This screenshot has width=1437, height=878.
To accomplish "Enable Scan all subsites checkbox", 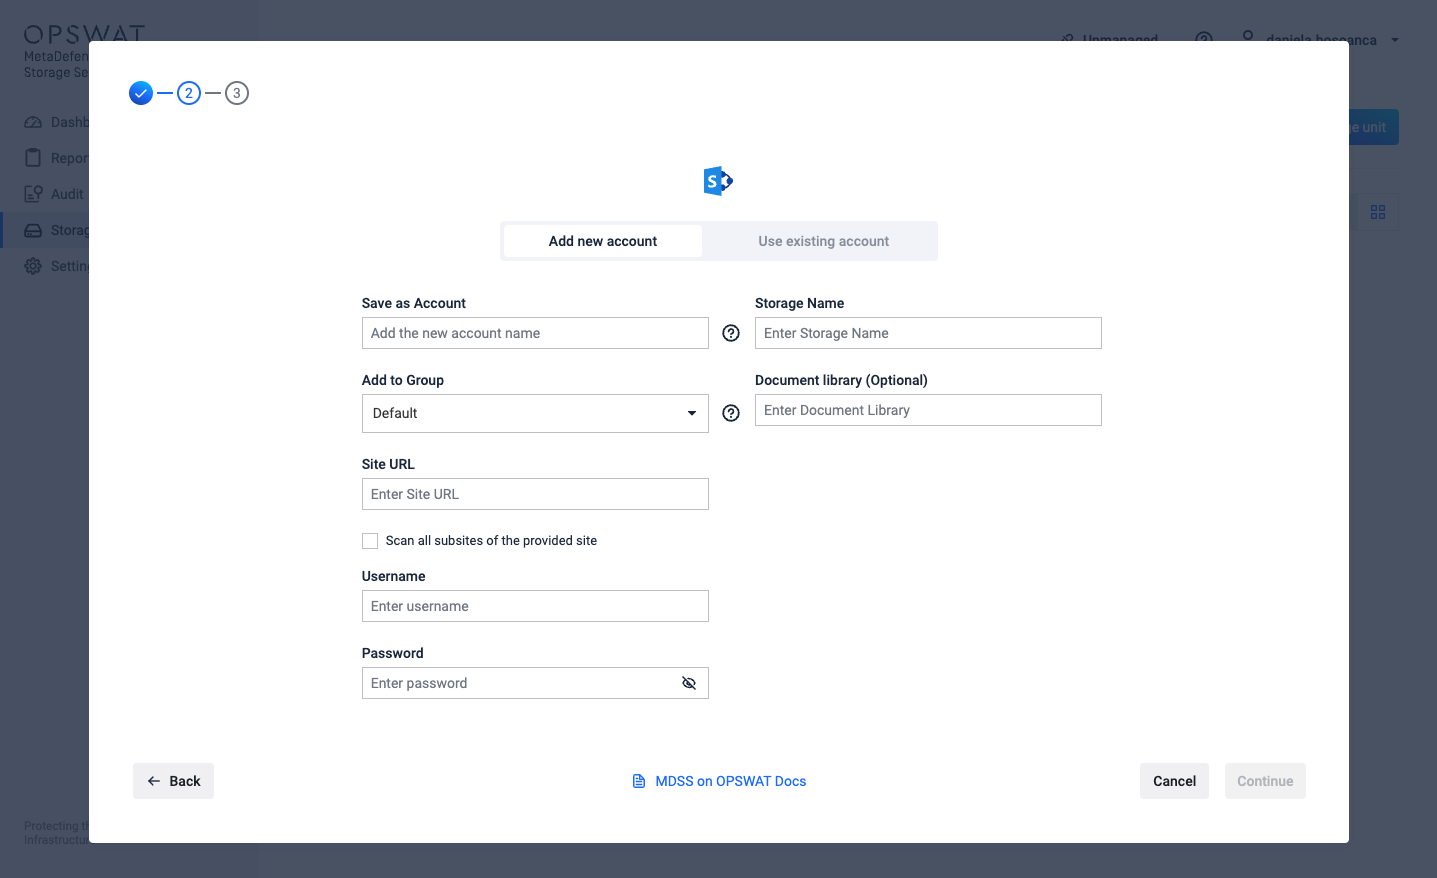I will (x=370, y=541).
